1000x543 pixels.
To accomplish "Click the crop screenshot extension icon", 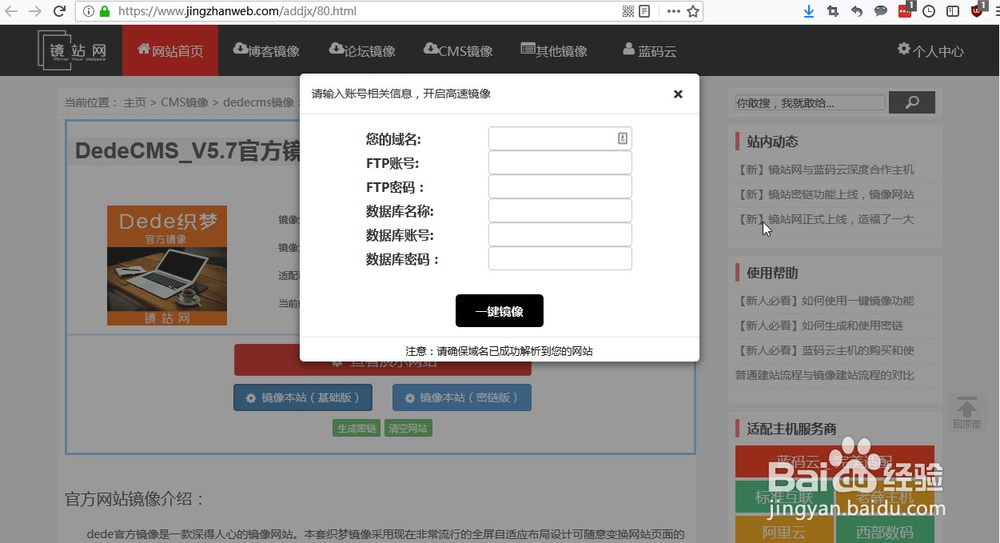I will (832, 11).
